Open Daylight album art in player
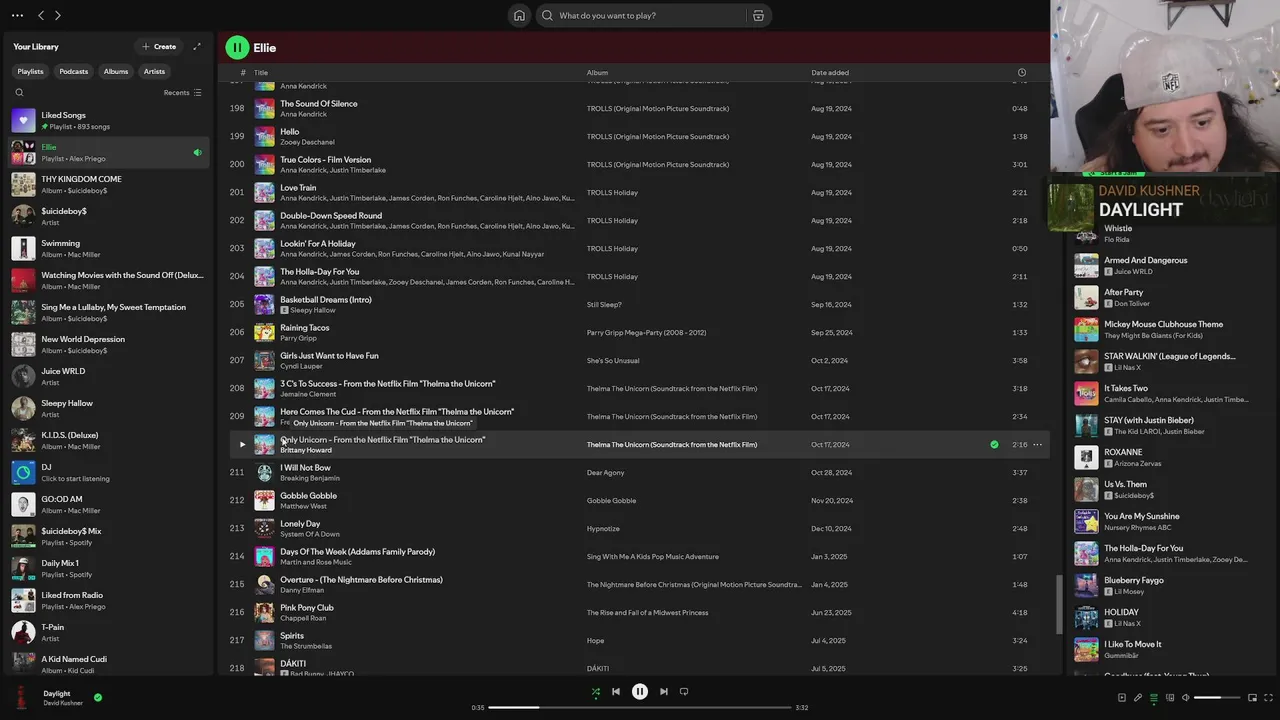This screenshot has width=1280, height=720. click(x=22, y=697)
